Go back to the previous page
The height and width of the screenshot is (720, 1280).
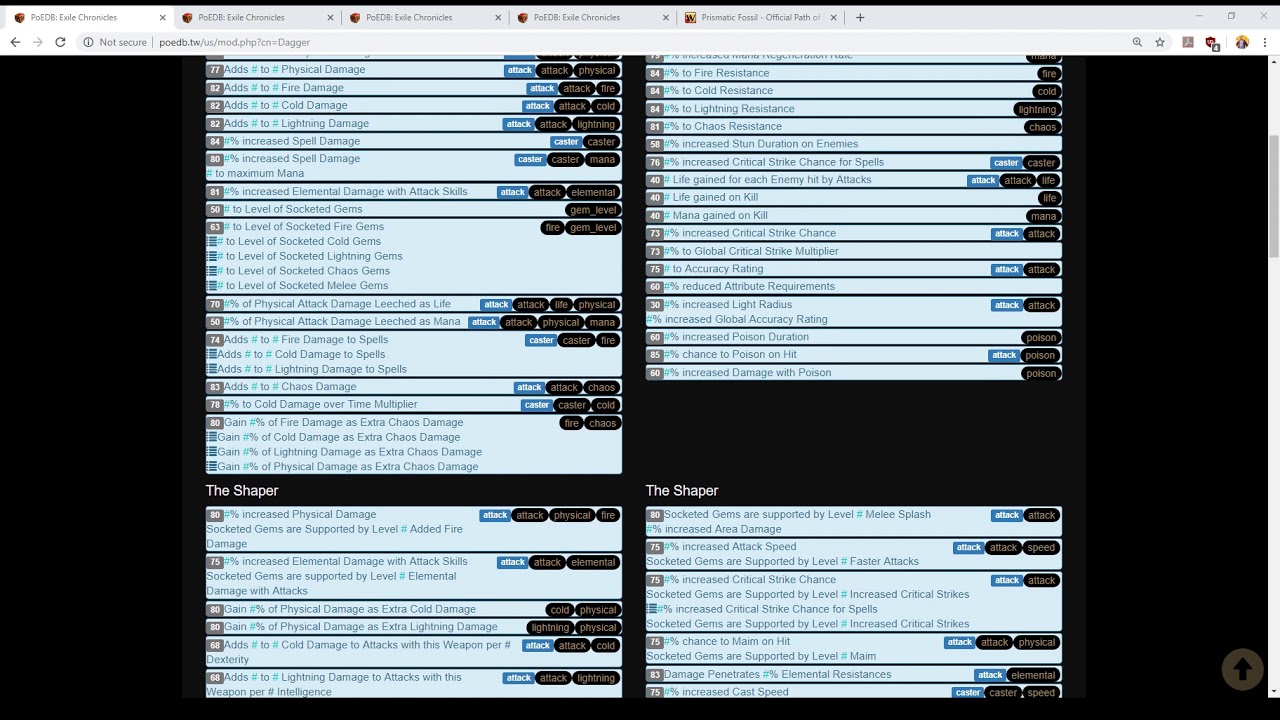click(15, 42)
